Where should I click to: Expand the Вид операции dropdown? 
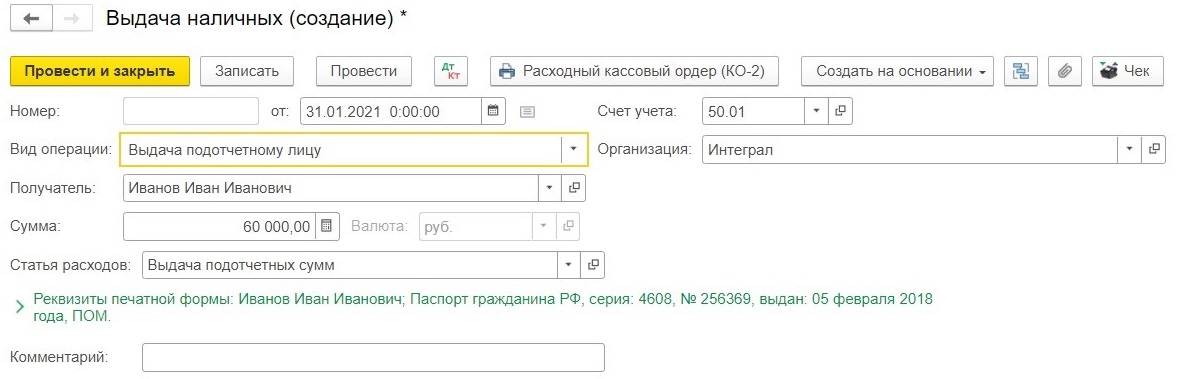click(574, 149)
